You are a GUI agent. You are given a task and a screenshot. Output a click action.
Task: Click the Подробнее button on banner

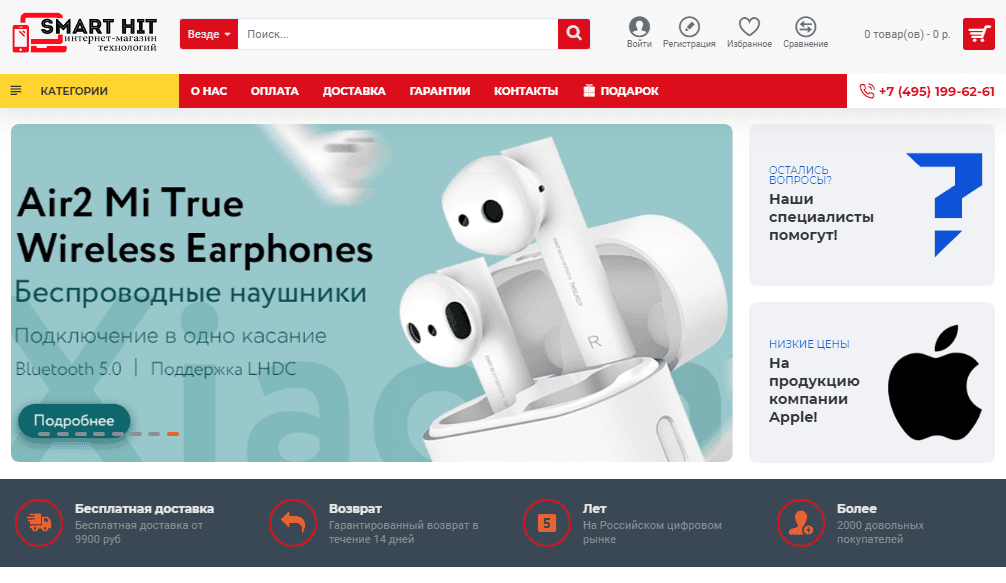point(73,420)
